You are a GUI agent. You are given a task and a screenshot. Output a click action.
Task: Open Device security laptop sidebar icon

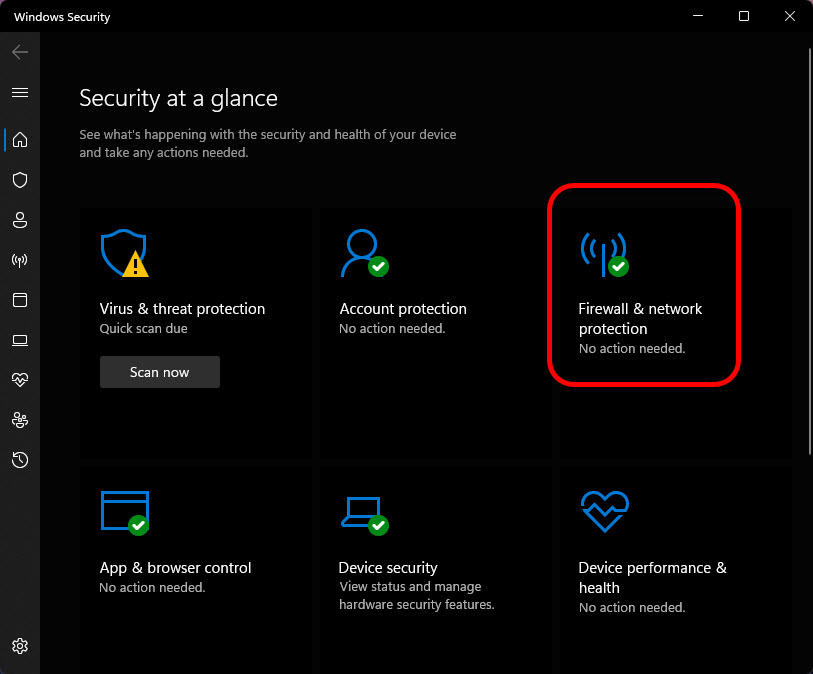[x=20, y=340]
